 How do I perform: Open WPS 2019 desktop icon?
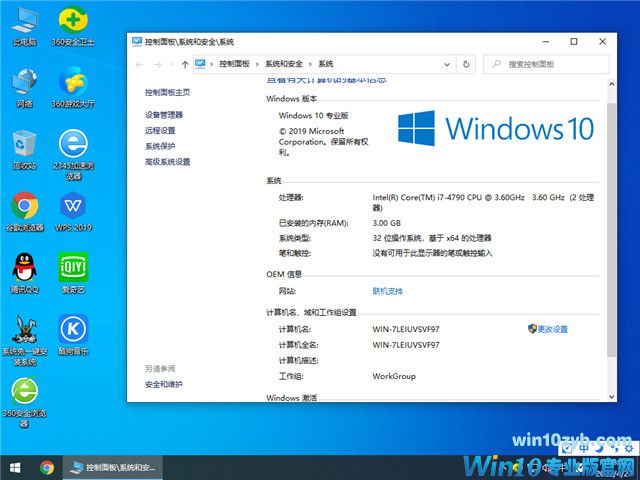(x=73, y=211)
